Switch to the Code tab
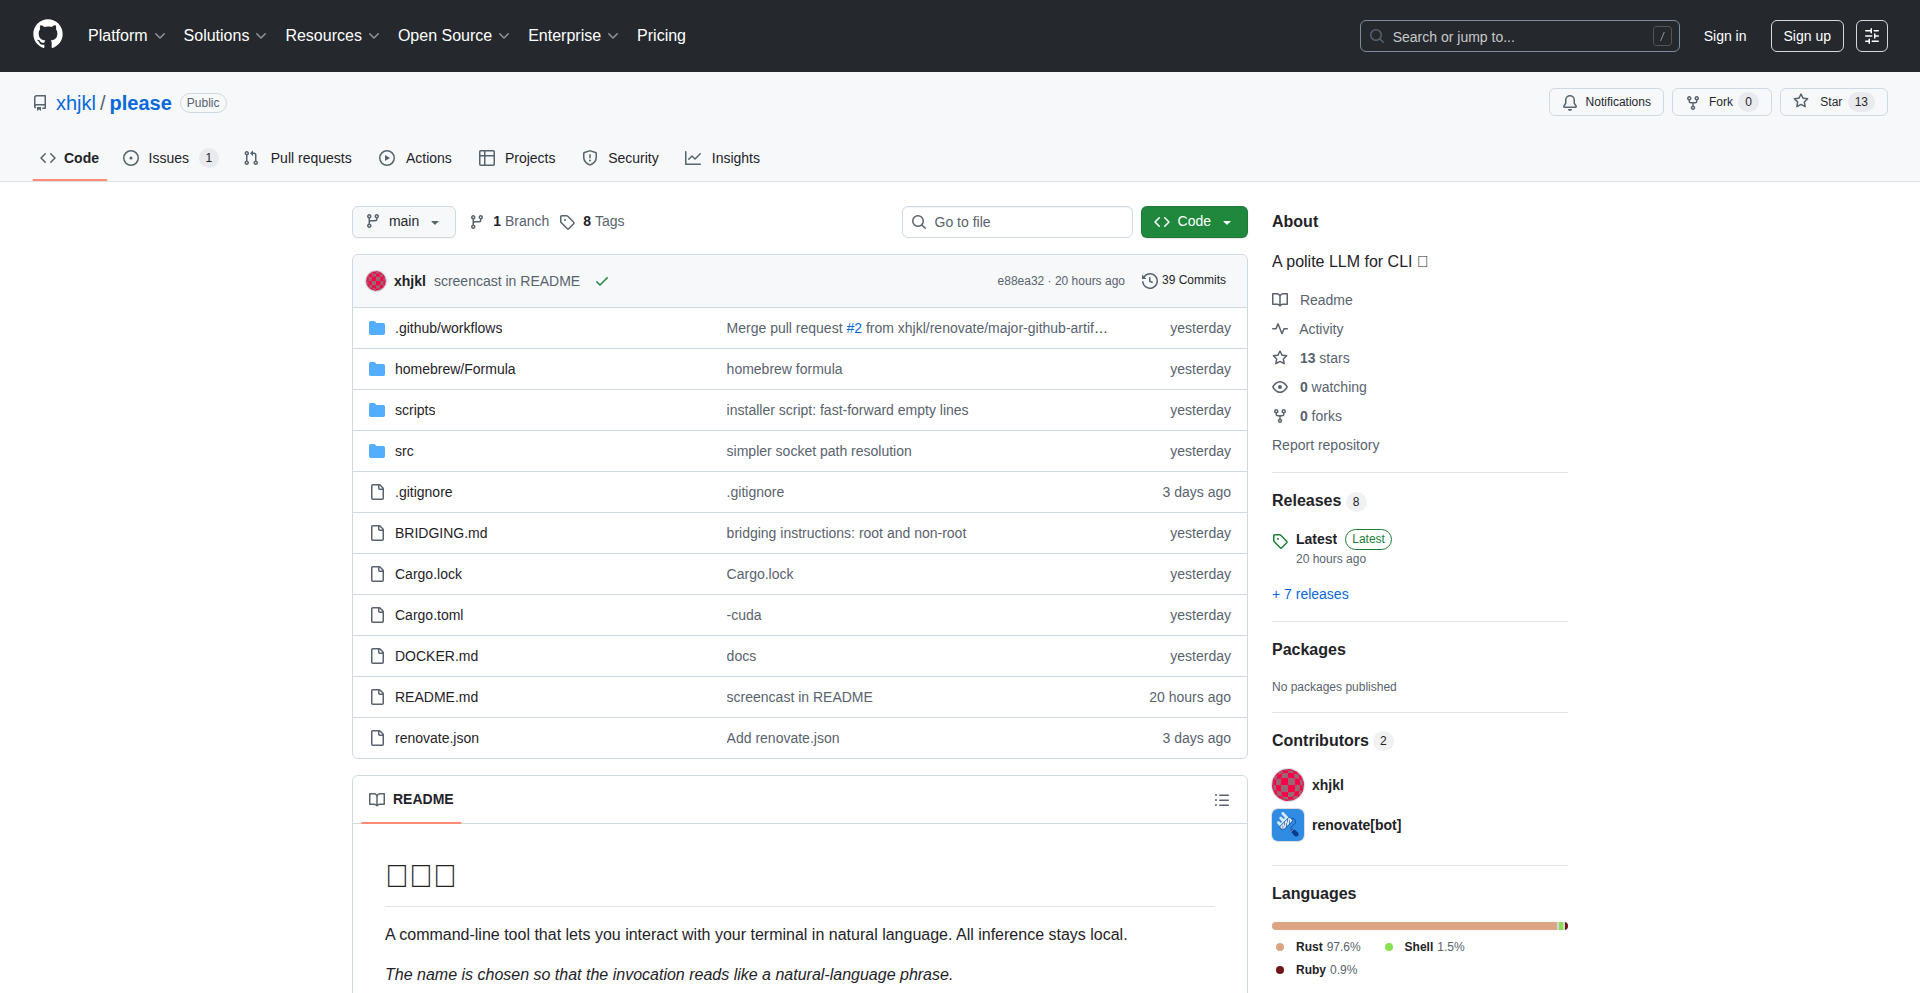This screenshot has height=993, width=1920. 70,158
